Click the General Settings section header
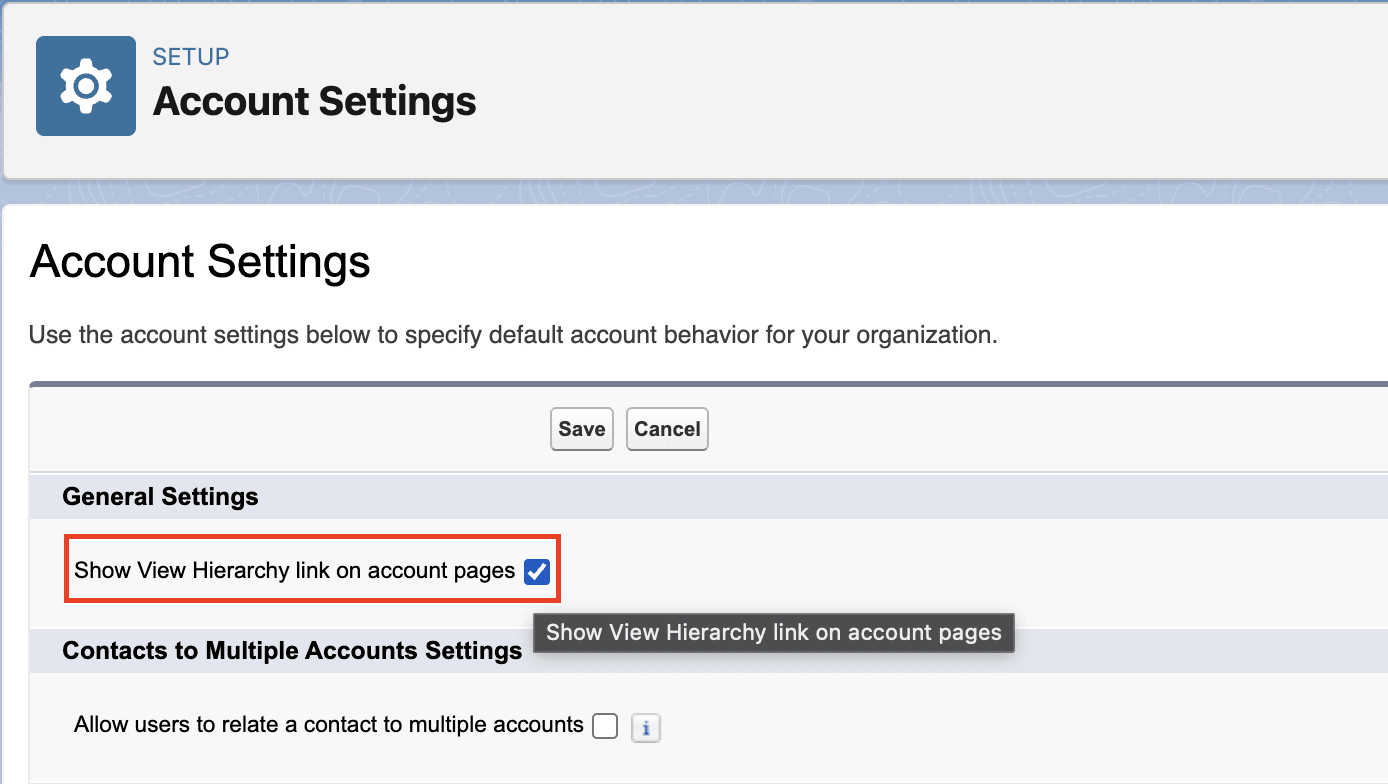This screenshot has width=1388, height=784. tap(160, 496)
